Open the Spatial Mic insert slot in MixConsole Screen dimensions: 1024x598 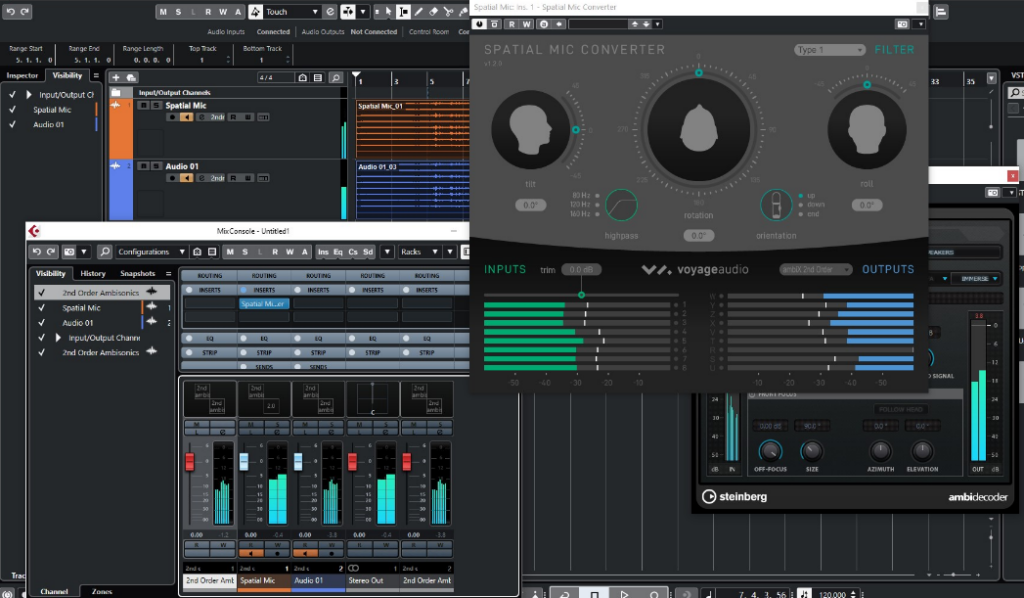[x=265, y=302]
